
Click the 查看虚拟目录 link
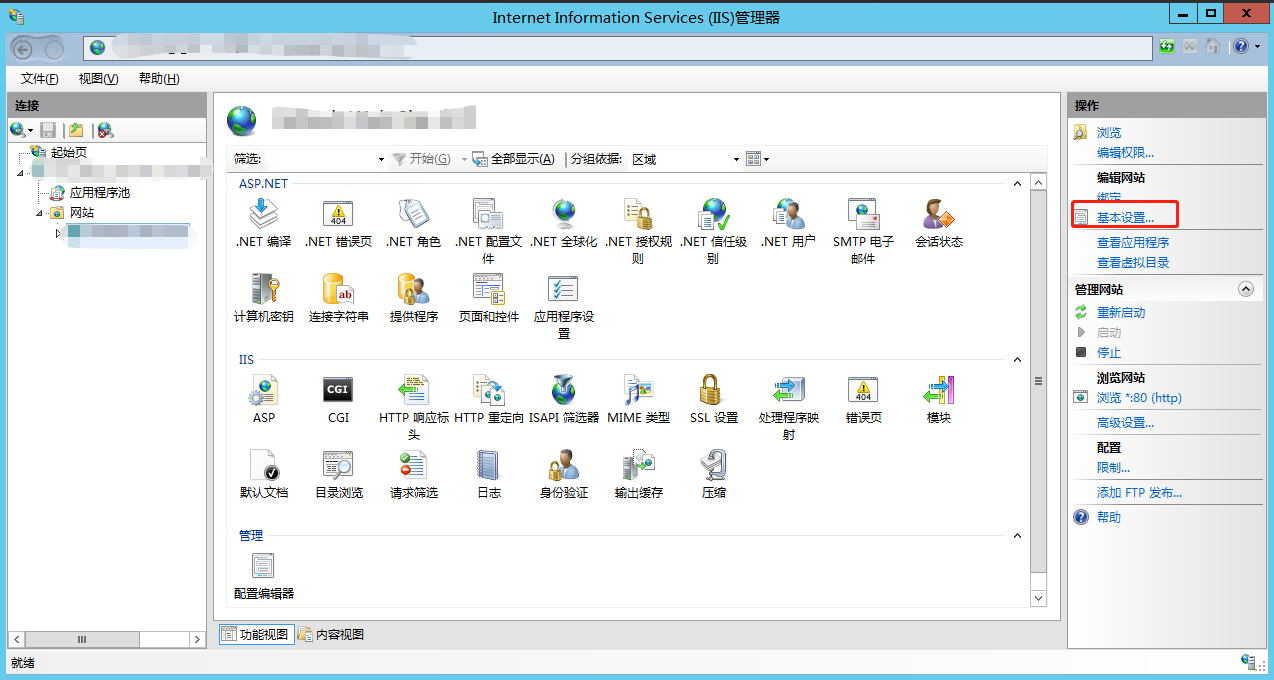(x=1133, y=262)
